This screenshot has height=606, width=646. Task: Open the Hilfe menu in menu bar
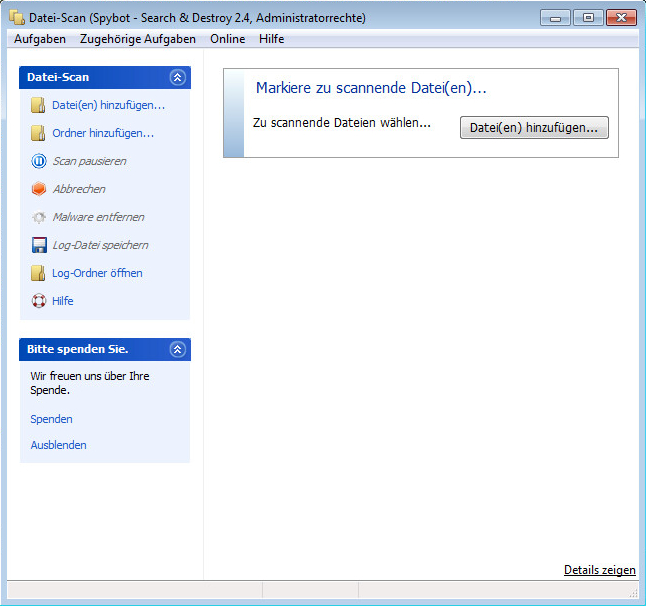click(x=272, y=39)
